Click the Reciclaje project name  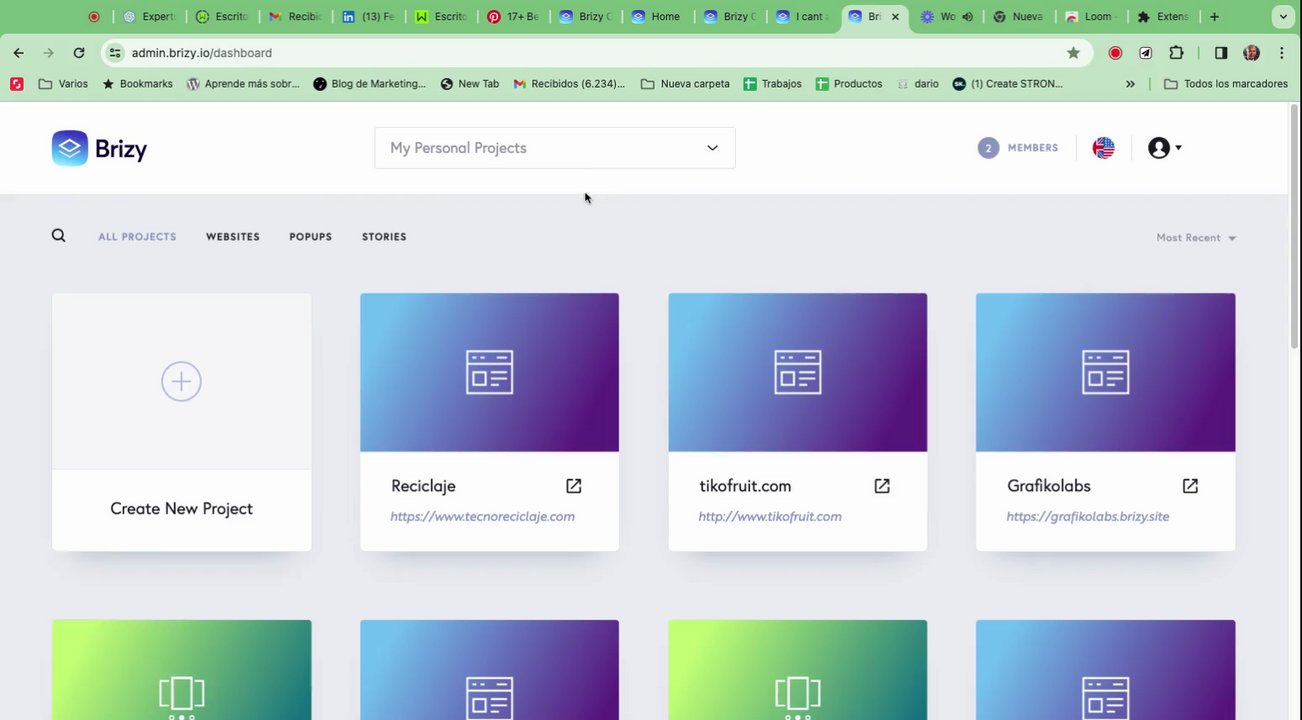click(423, 486)
